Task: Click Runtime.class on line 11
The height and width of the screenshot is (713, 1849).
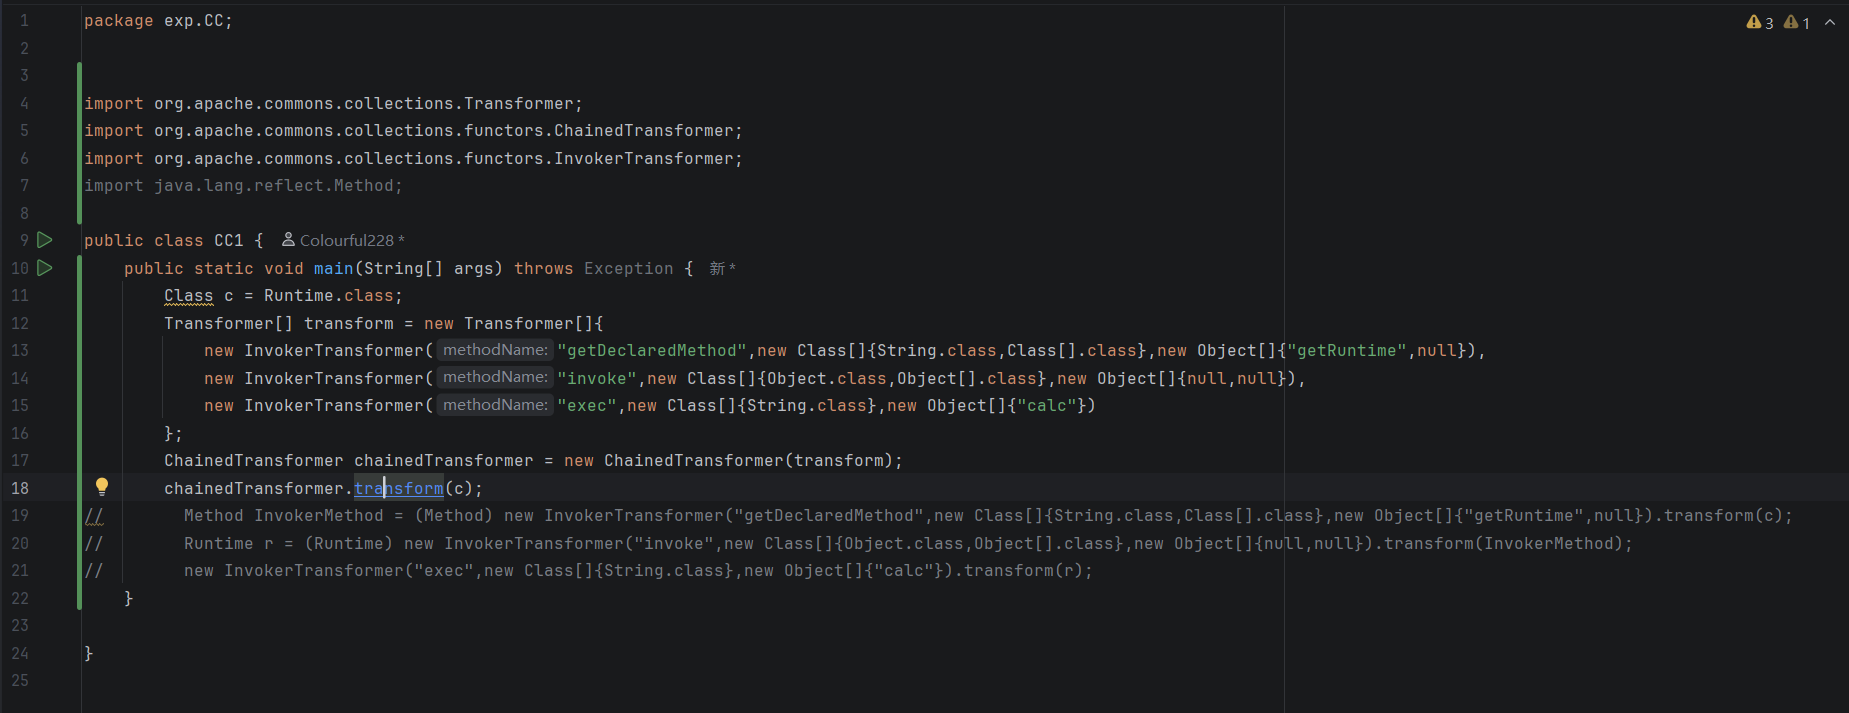Action: 329,296
